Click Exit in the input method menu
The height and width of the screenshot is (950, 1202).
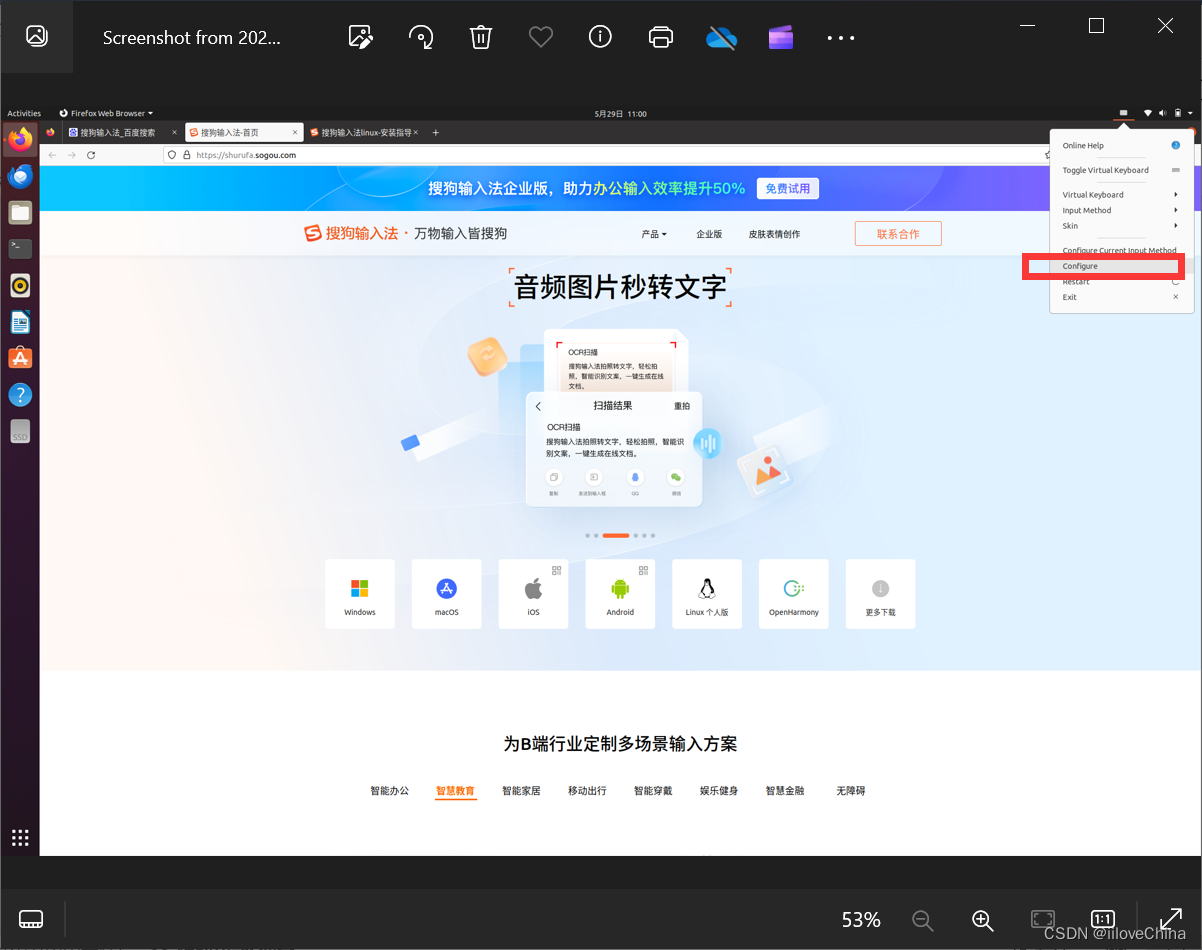(x=1121, y=297)
